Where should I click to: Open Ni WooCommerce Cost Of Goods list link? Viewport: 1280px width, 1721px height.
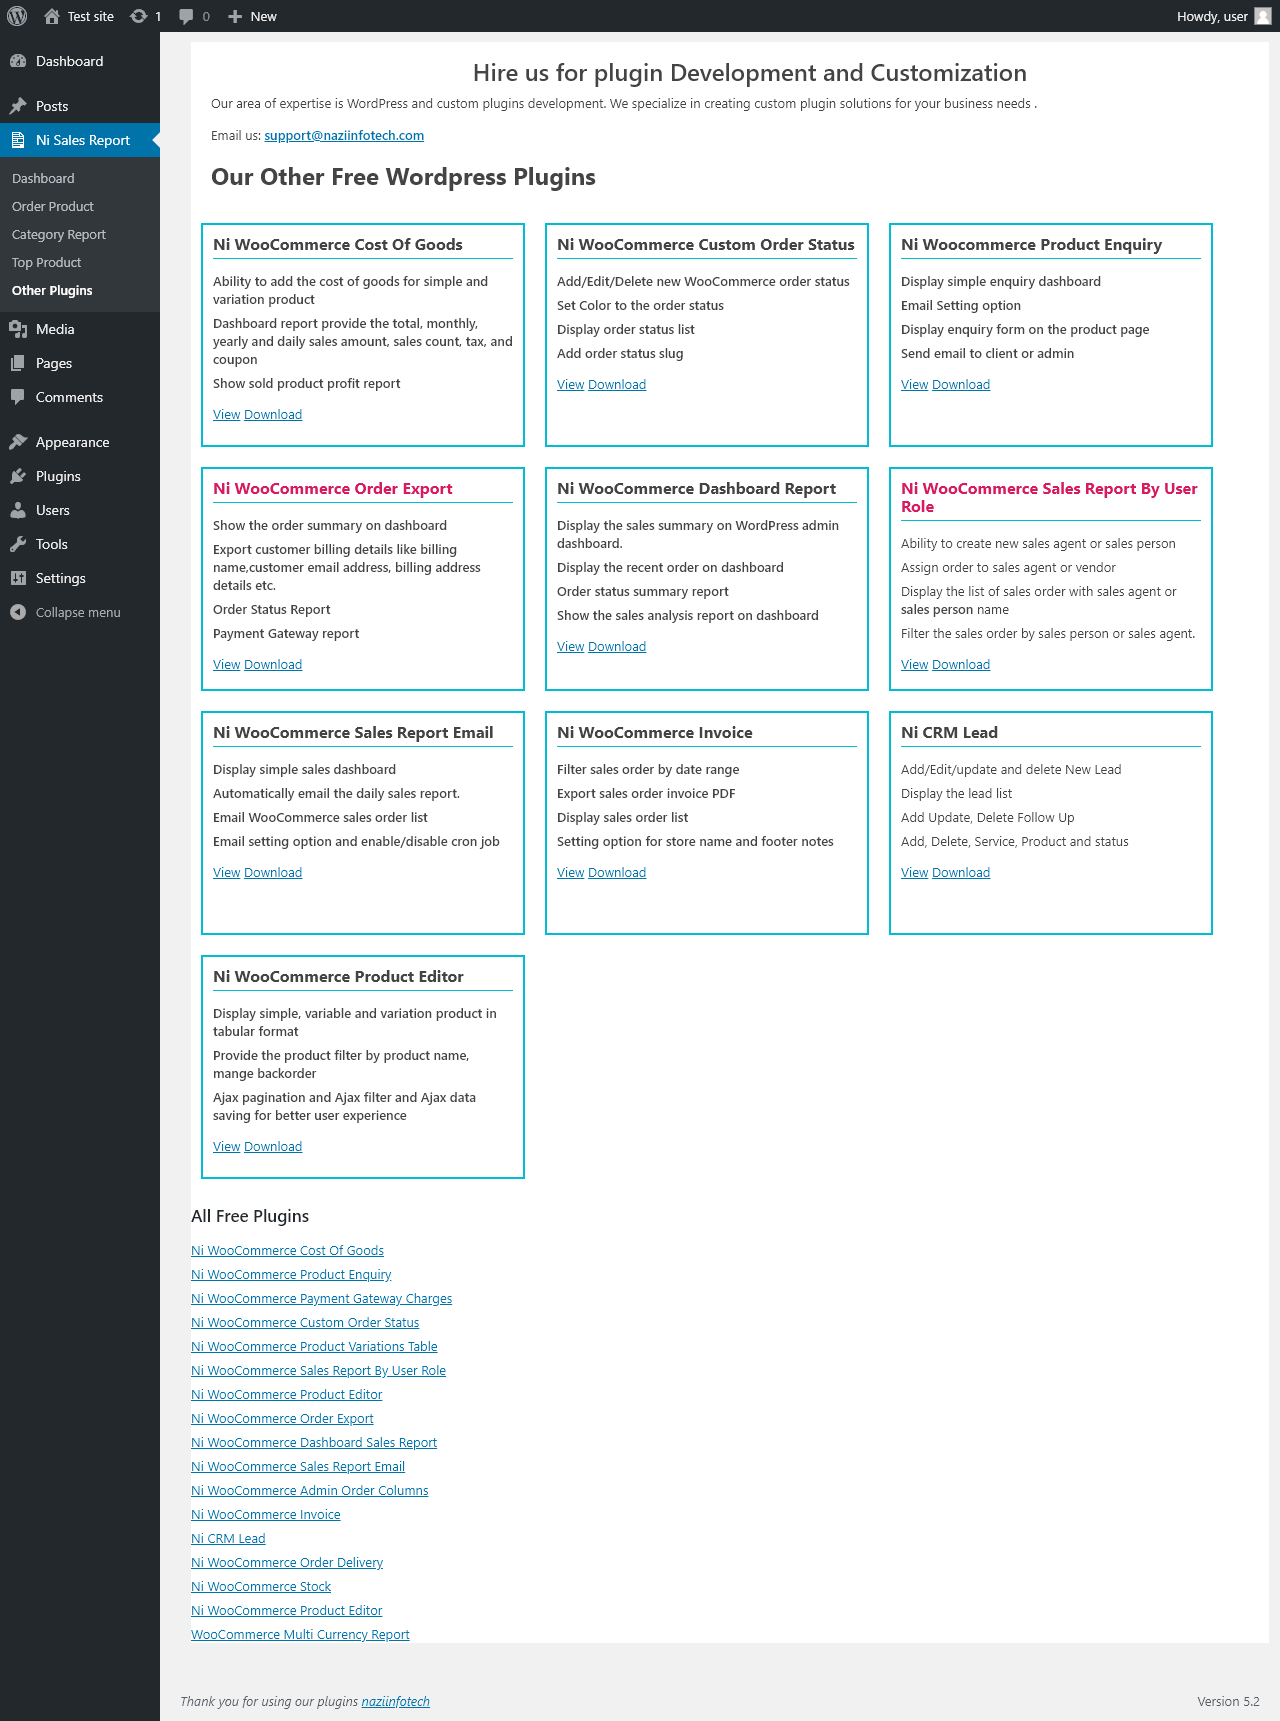coord(287,1250)
